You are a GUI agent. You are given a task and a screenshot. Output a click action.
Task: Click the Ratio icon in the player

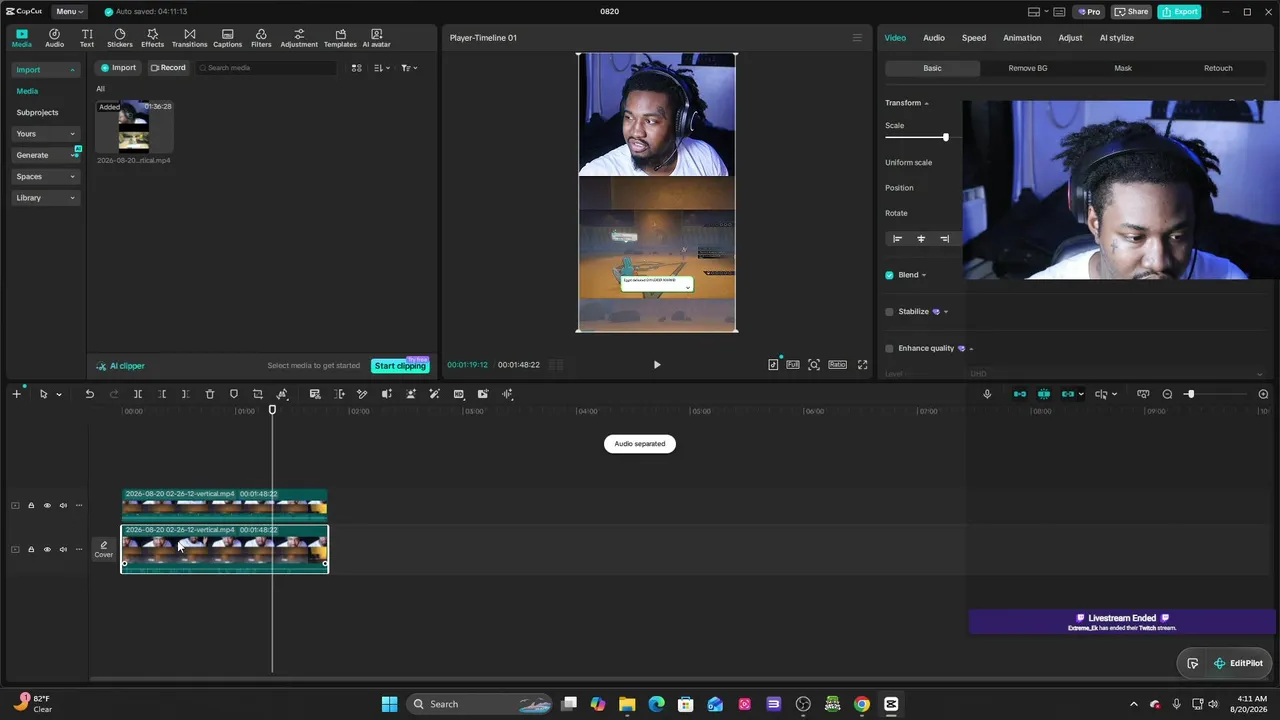point(837,365)
